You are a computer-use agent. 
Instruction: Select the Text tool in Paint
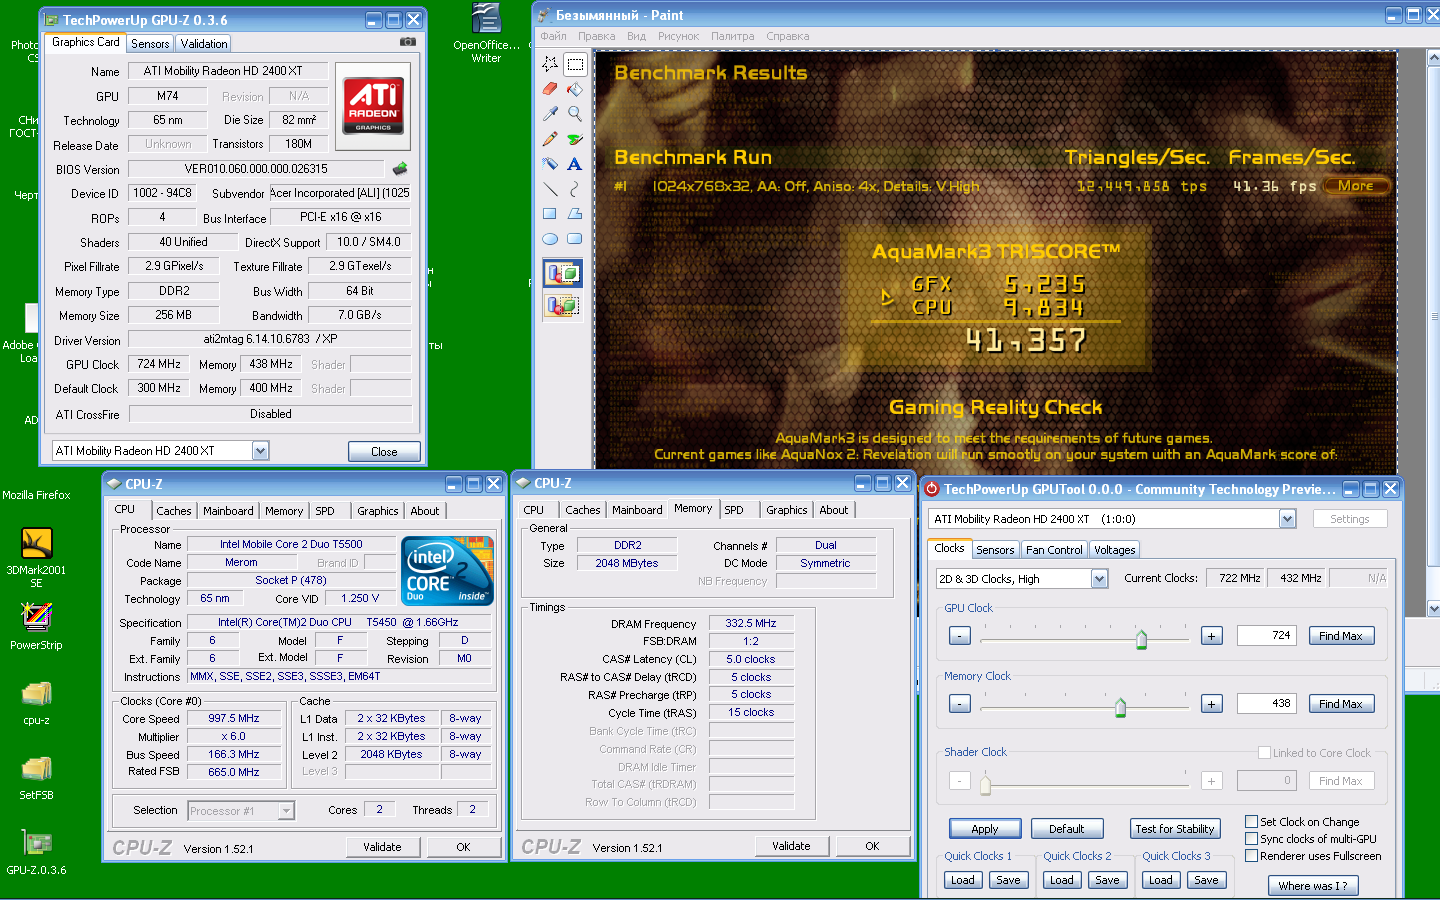575,164
